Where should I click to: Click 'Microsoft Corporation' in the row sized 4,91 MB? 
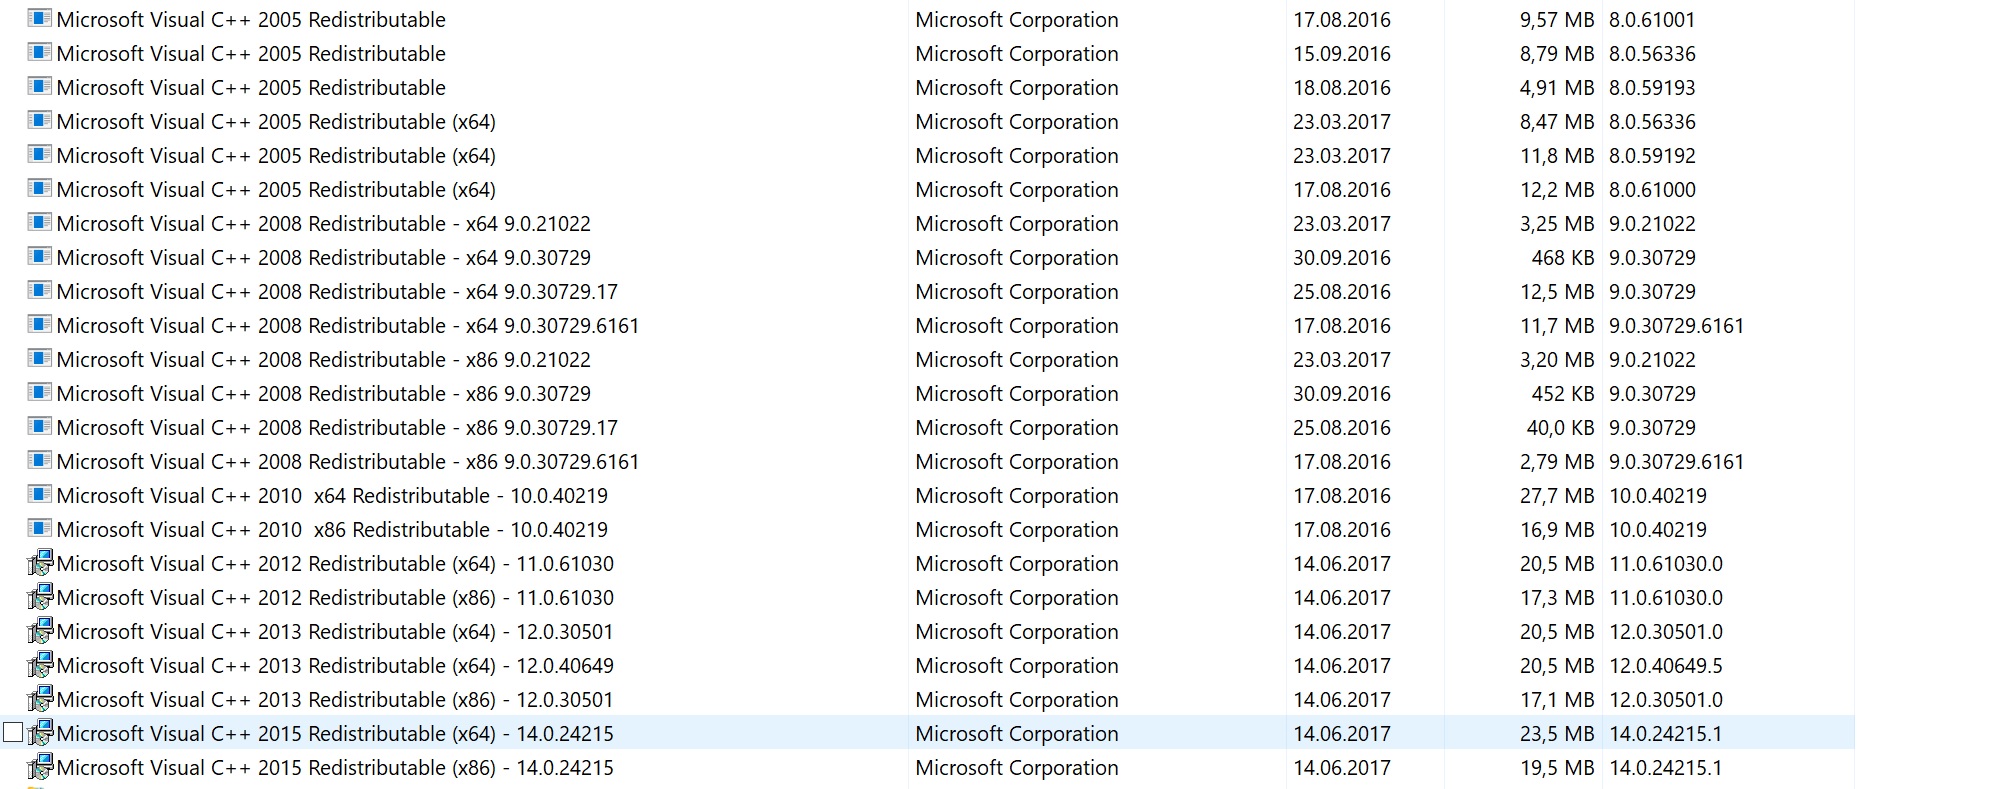click(x=1017, y=88)
